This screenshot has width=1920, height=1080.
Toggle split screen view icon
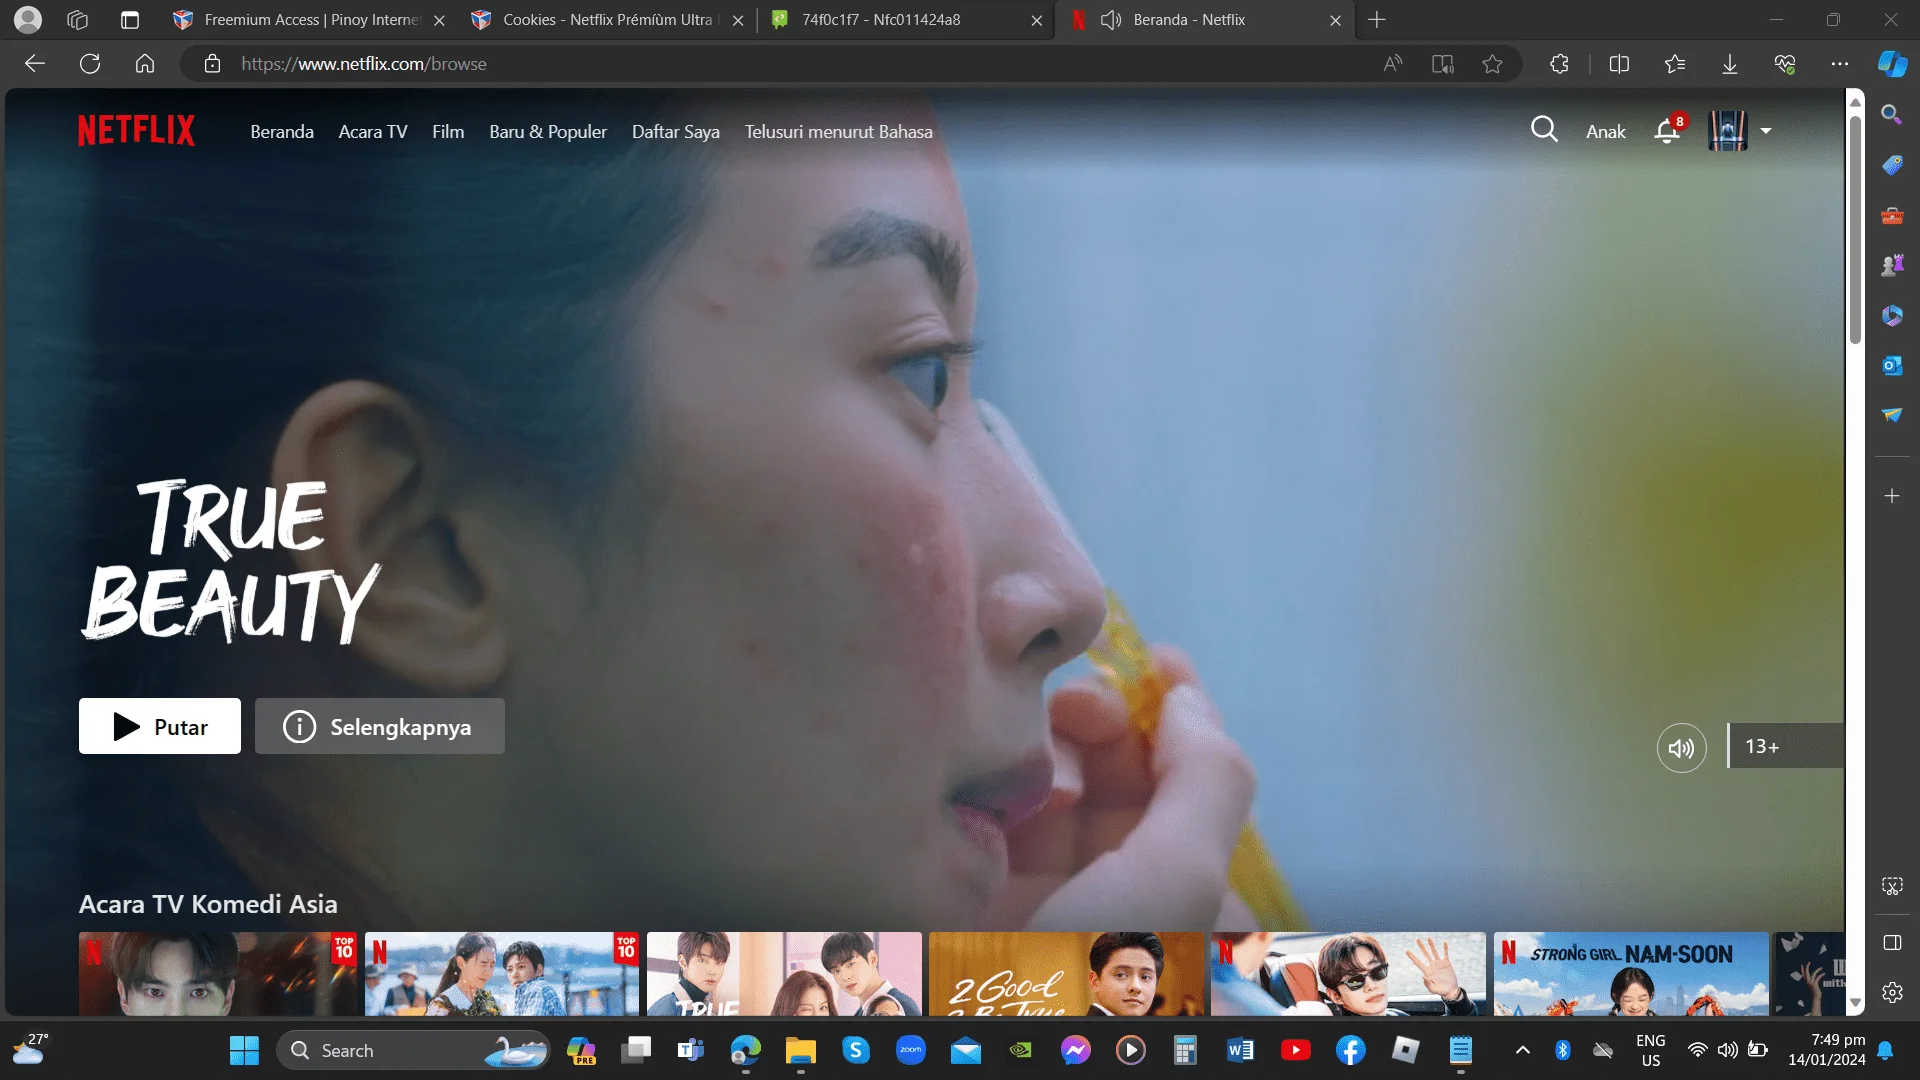pyautogui.click(x=1619, y=64)
